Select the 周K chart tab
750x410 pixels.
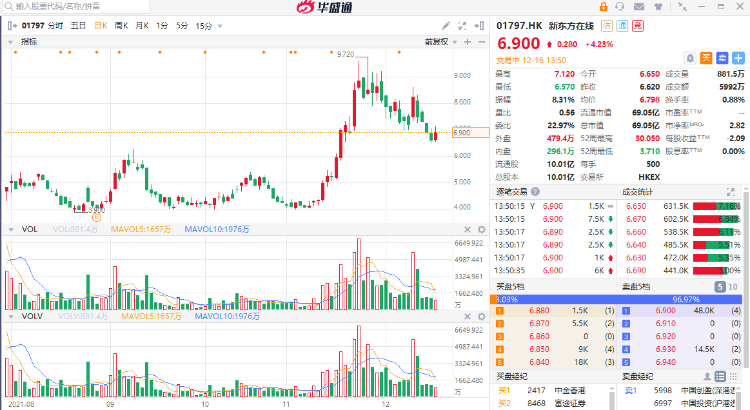pyautogui.click(x=121, y=26)
